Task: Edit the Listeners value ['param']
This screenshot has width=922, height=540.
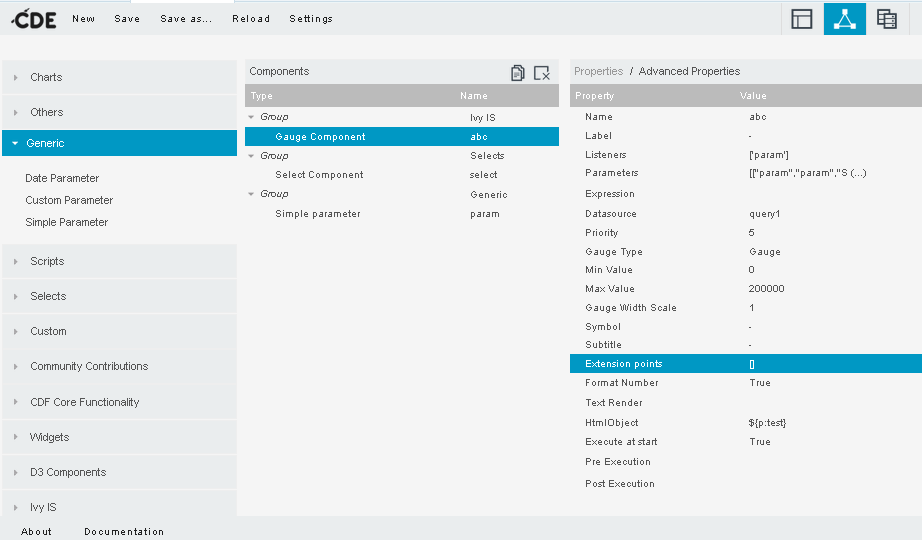Action: pyautogui.click(x=769, y=155)
